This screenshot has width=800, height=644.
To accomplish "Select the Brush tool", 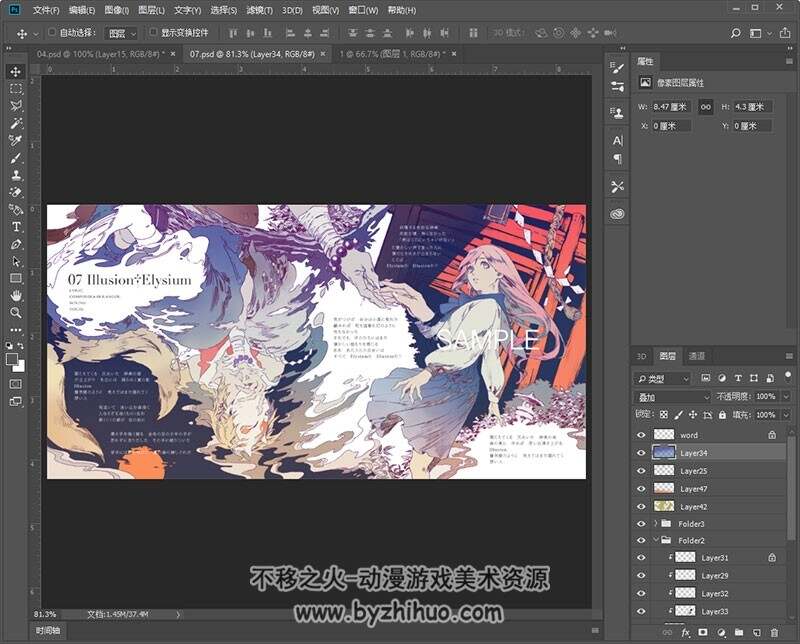I will point(16,158).
